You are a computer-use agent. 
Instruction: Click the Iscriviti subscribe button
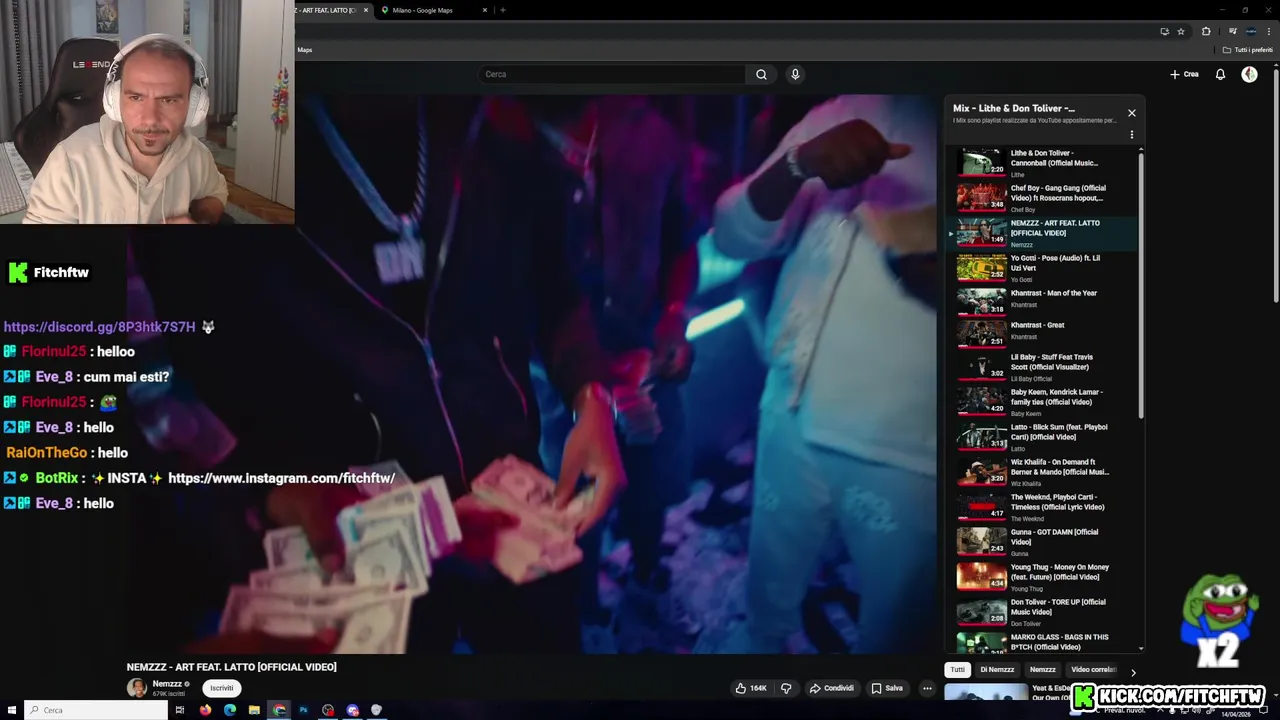click(x=222, y=688)
